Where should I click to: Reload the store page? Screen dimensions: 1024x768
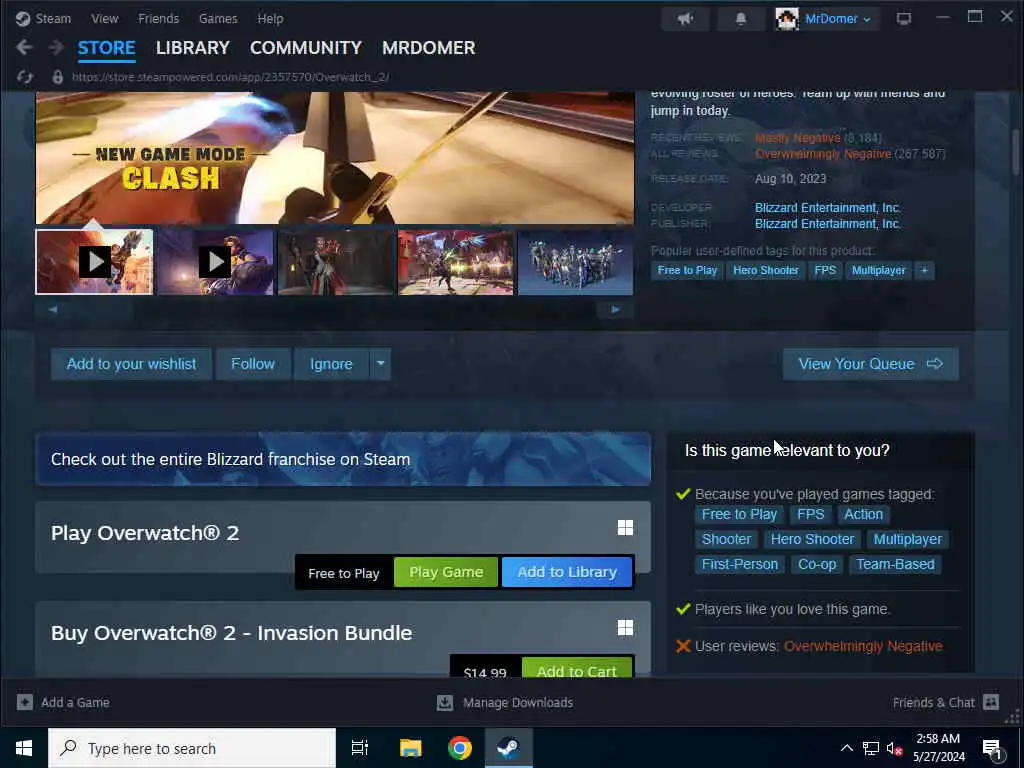pyautogui.click(x=25, y=77)
